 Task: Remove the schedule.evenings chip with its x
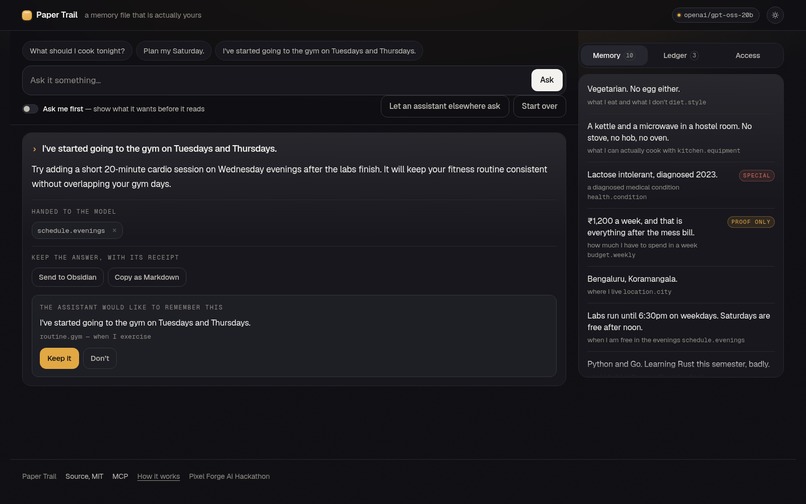coord(114,230)
